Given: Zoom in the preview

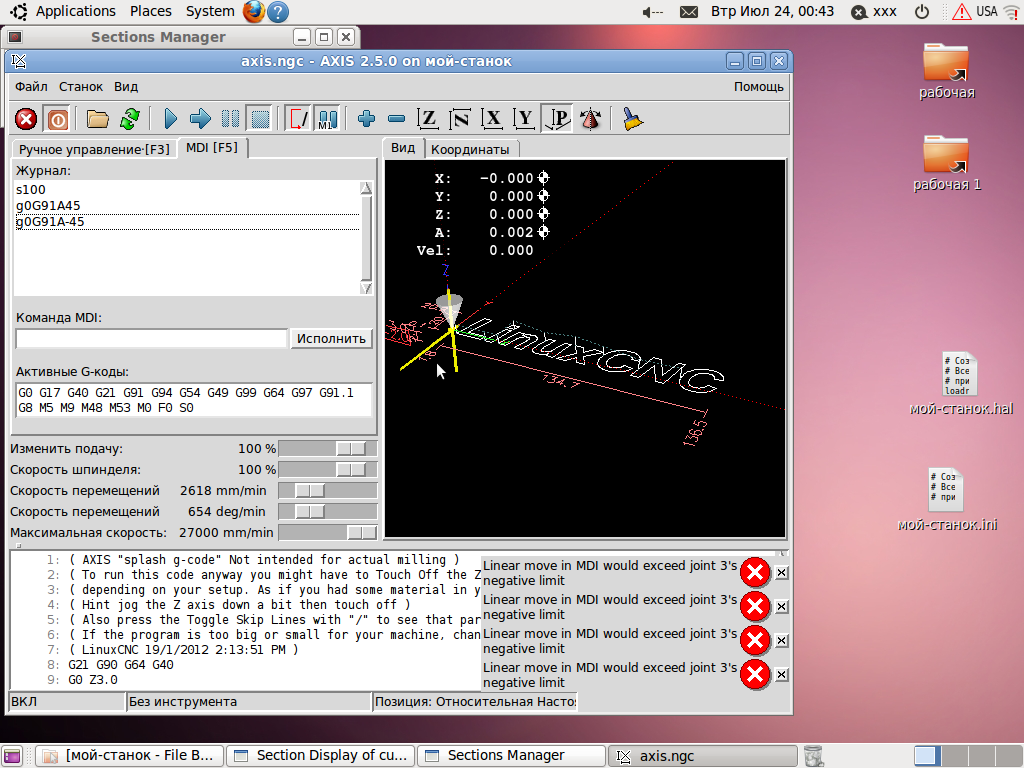Looking at the screenshot, I should tap(366, 119).
